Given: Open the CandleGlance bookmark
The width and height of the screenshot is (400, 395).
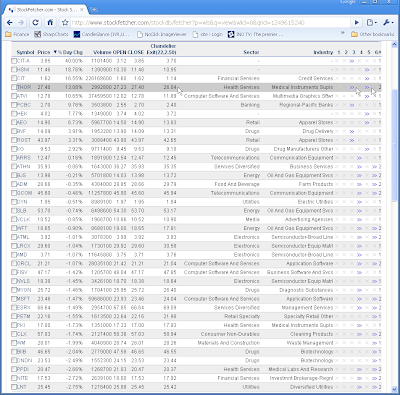Looking at the screenshot, I should [102, 34].
